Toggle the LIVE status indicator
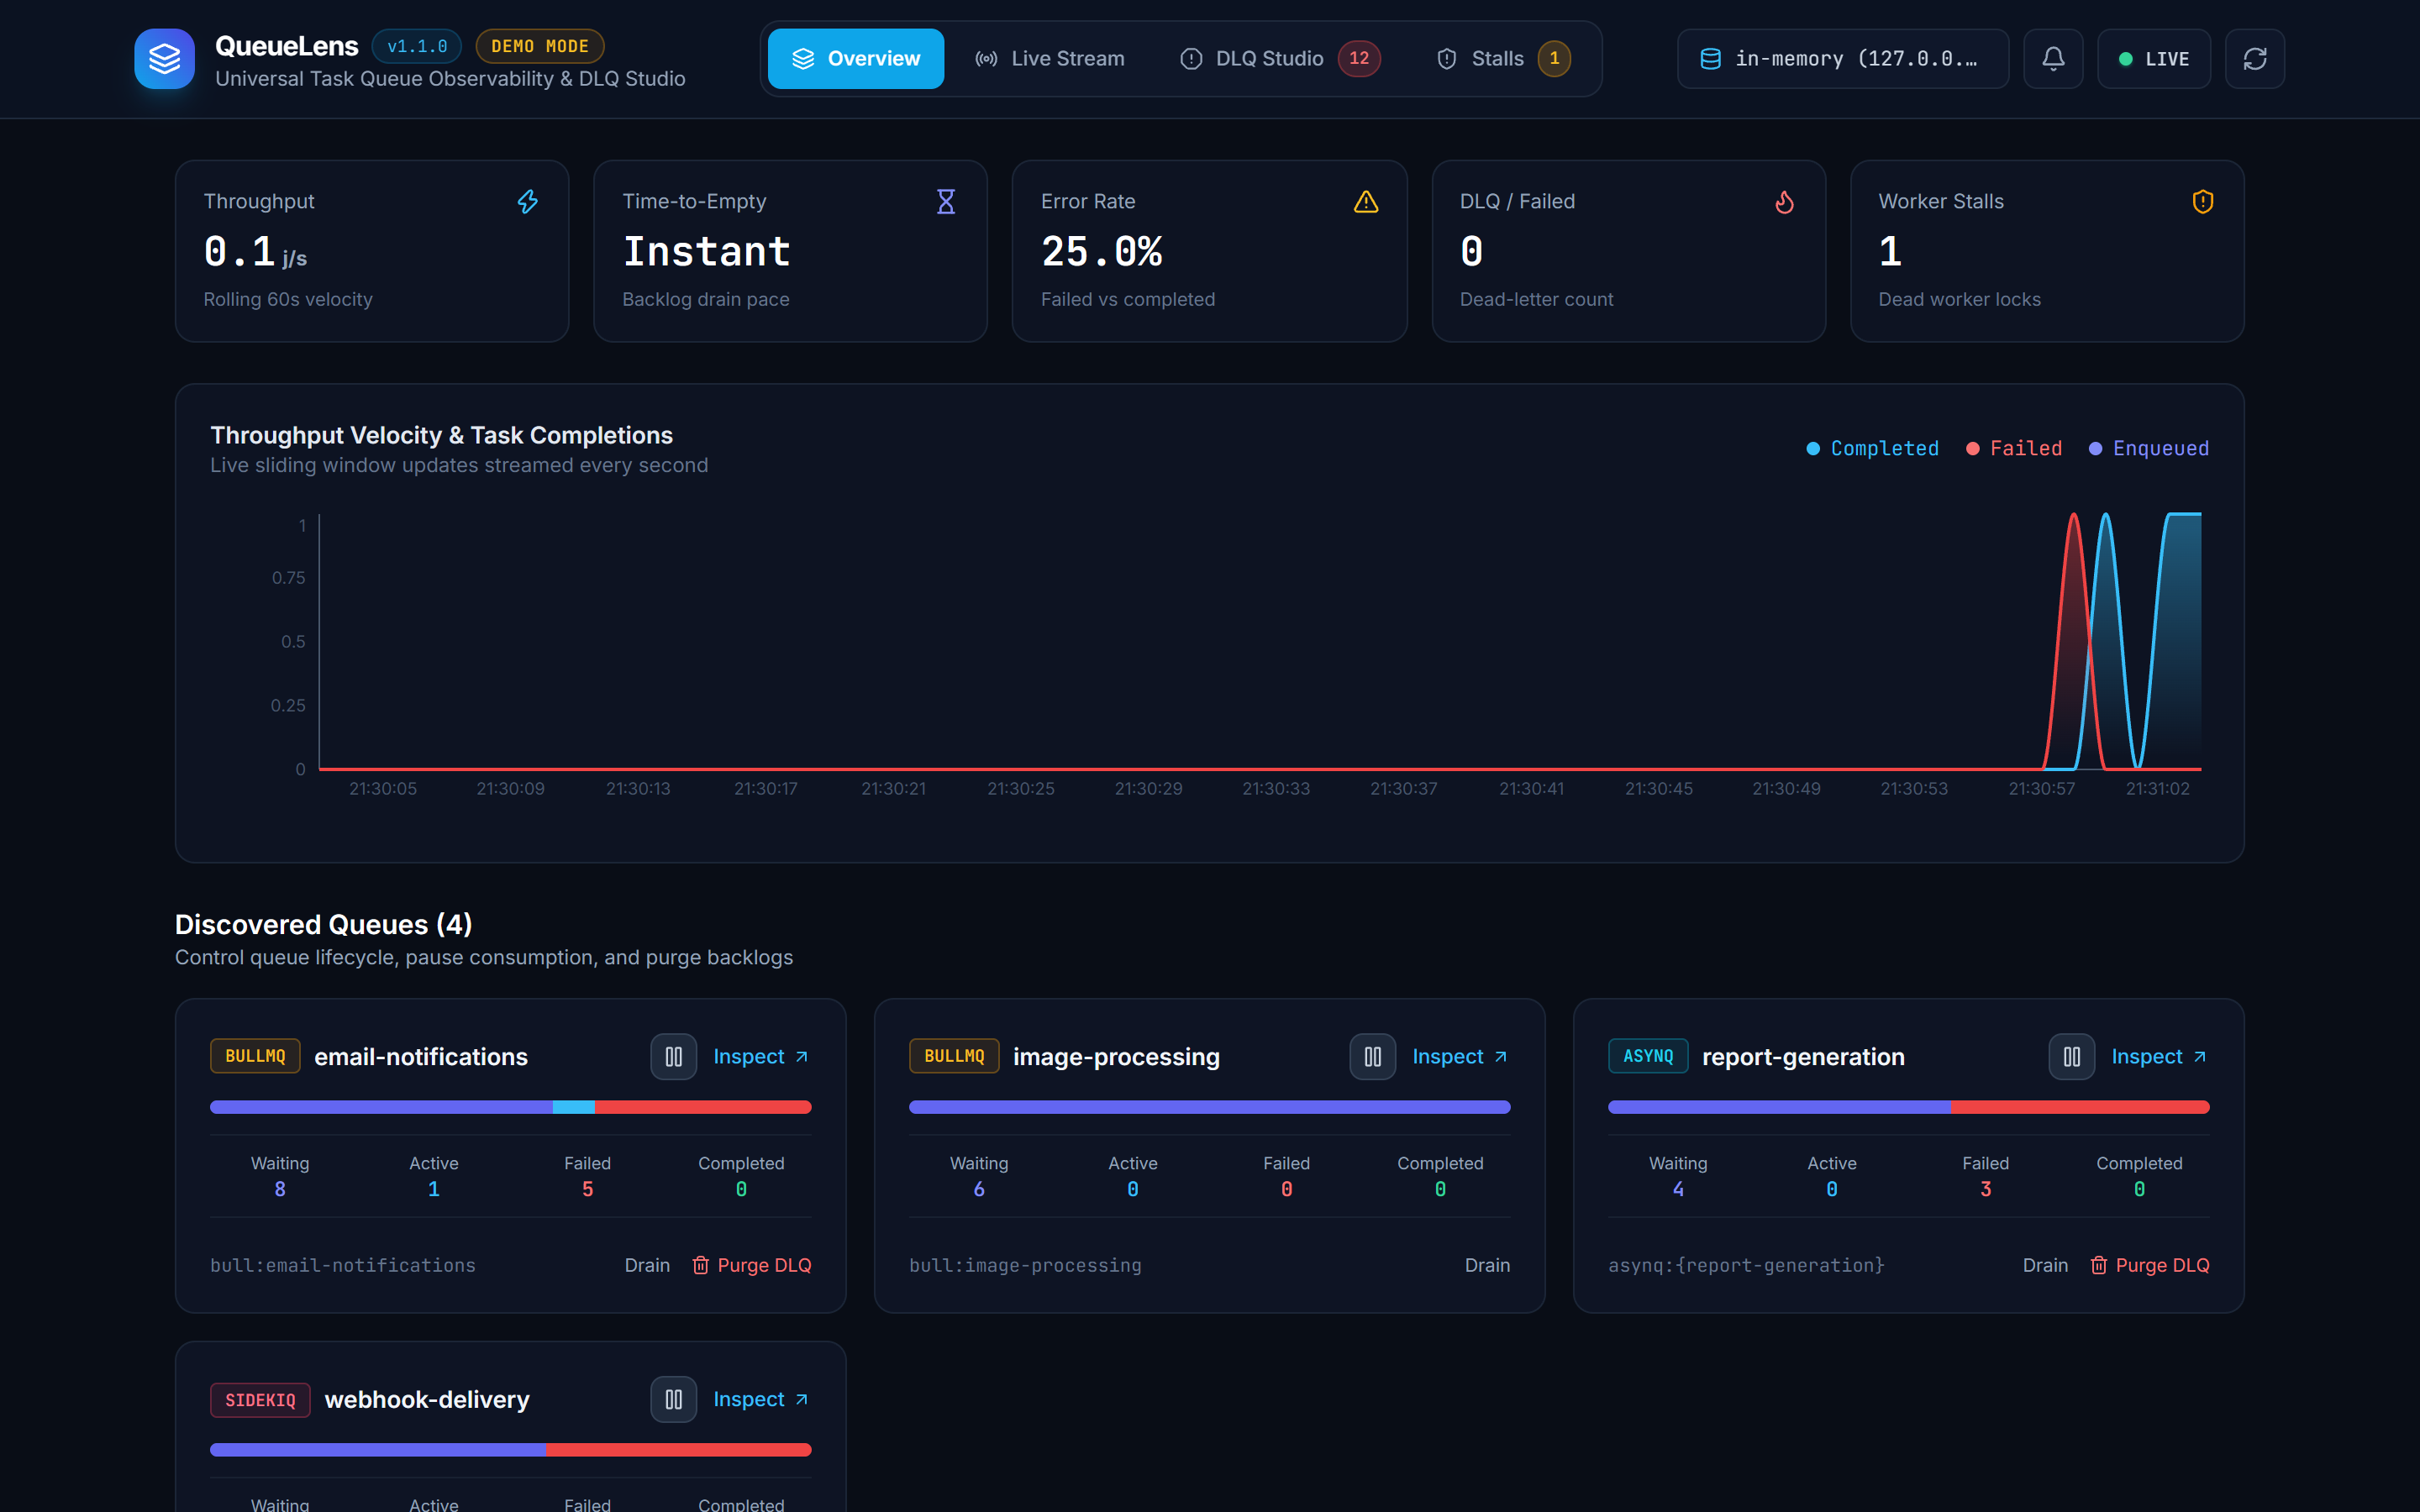 coord(2154,59)
